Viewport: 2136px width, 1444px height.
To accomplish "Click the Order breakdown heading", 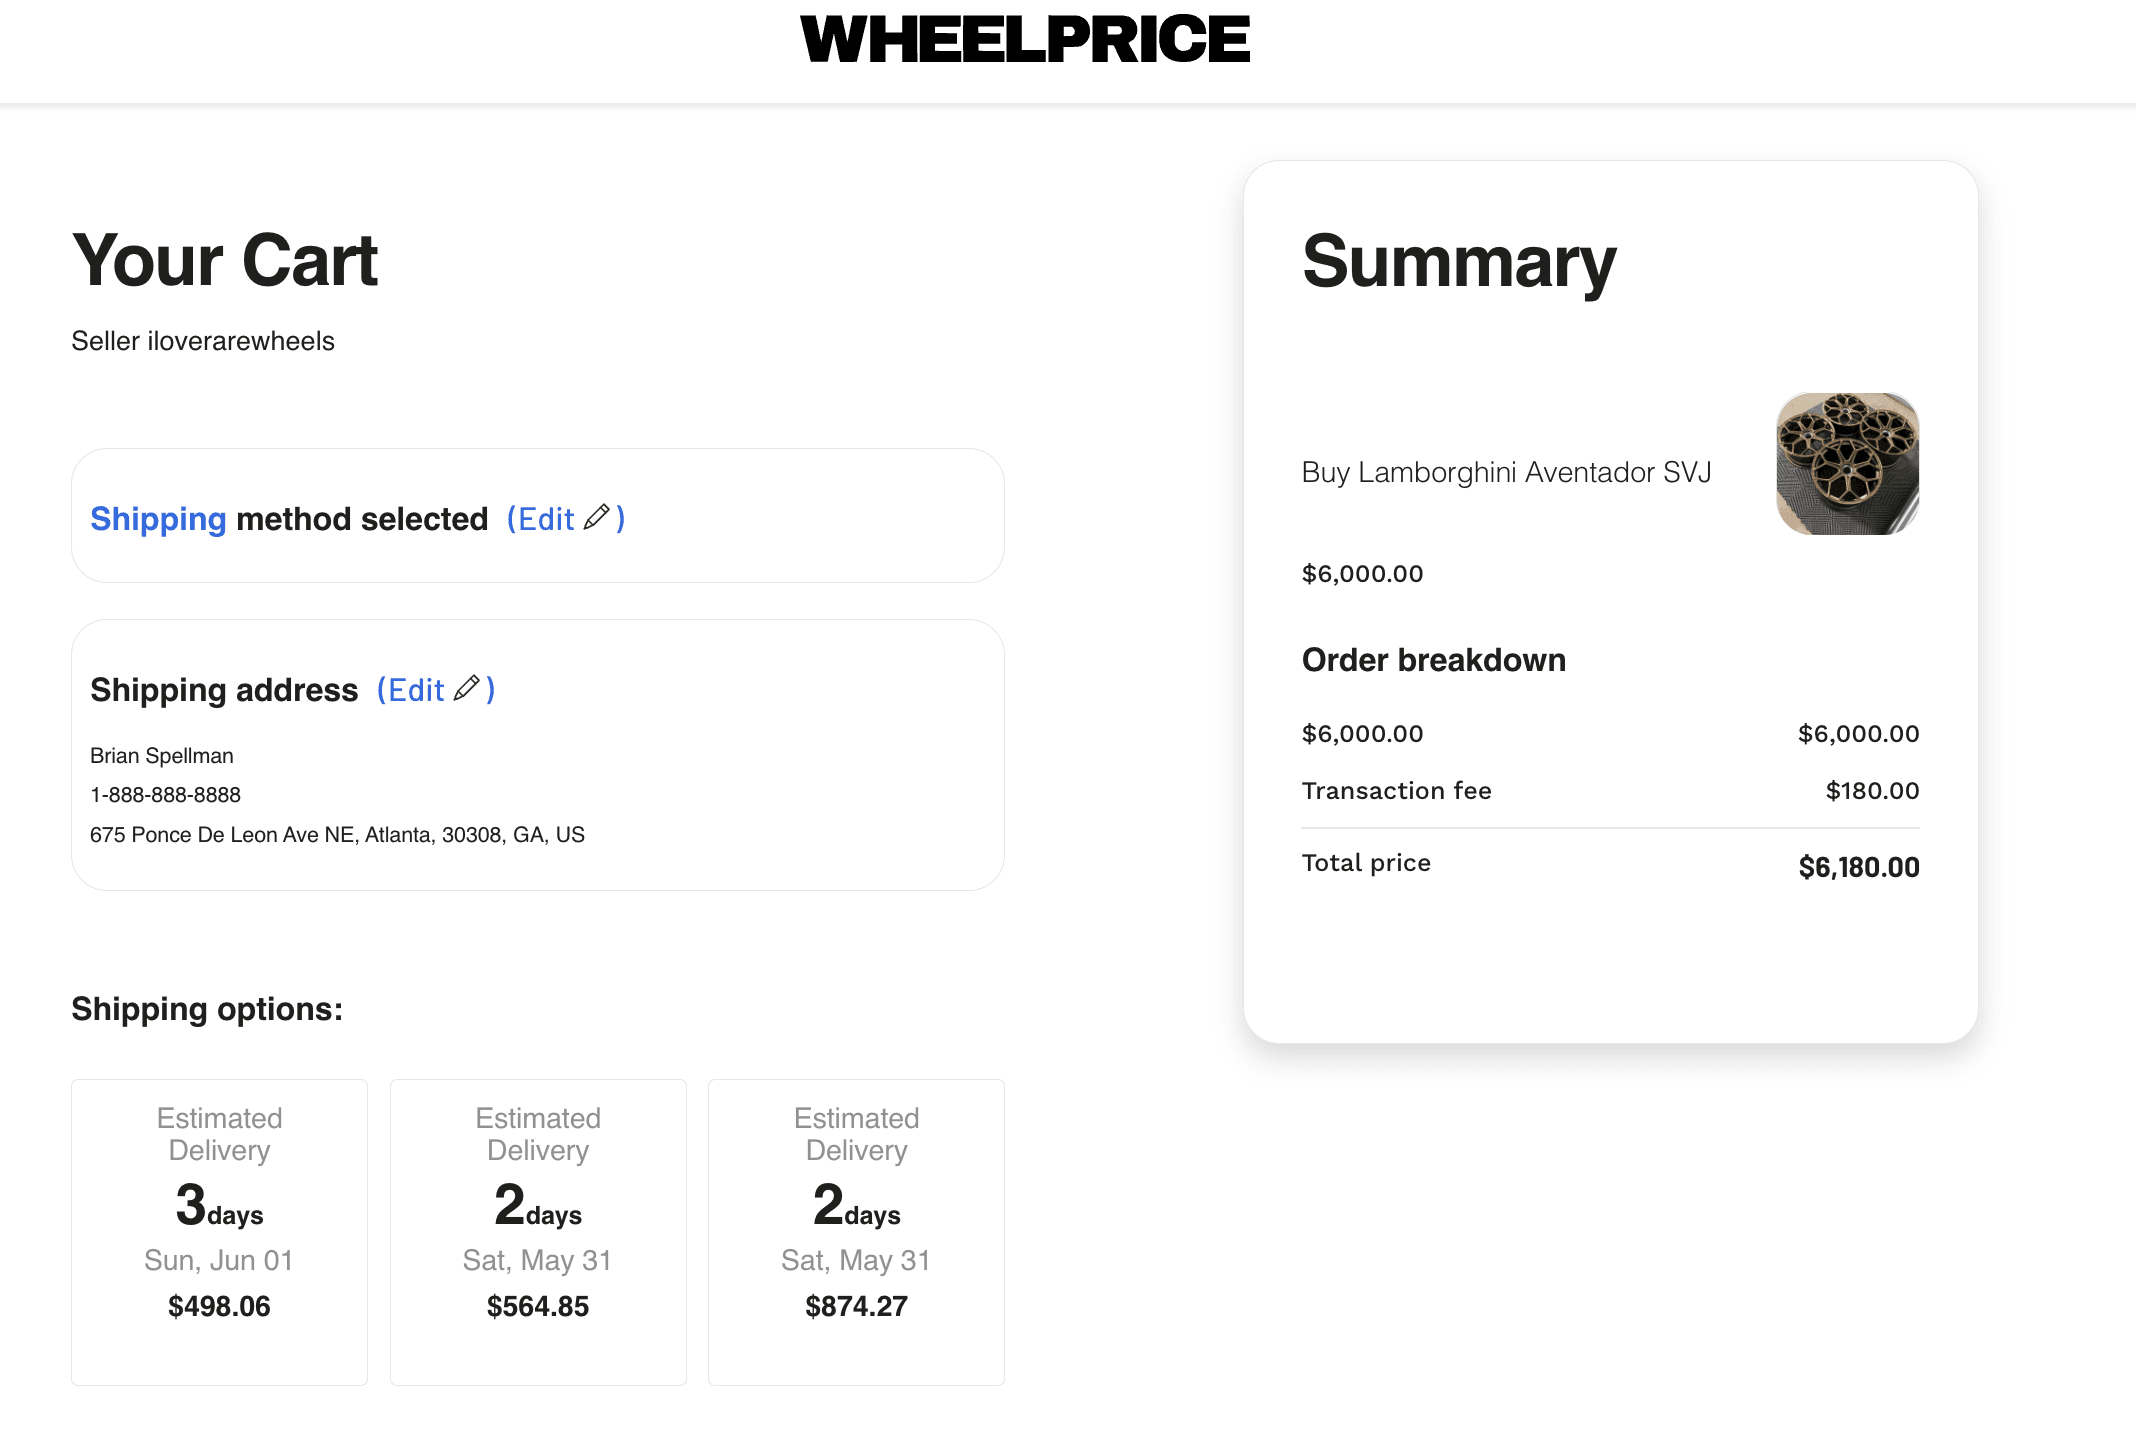I will [1433, 659].
